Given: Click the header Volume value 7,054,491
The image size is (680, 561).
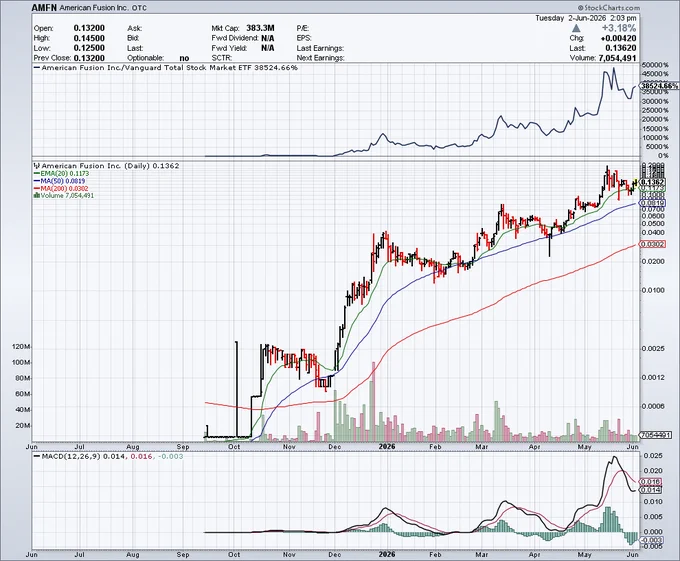Looking at the screenshot, I should pos(617,58).
